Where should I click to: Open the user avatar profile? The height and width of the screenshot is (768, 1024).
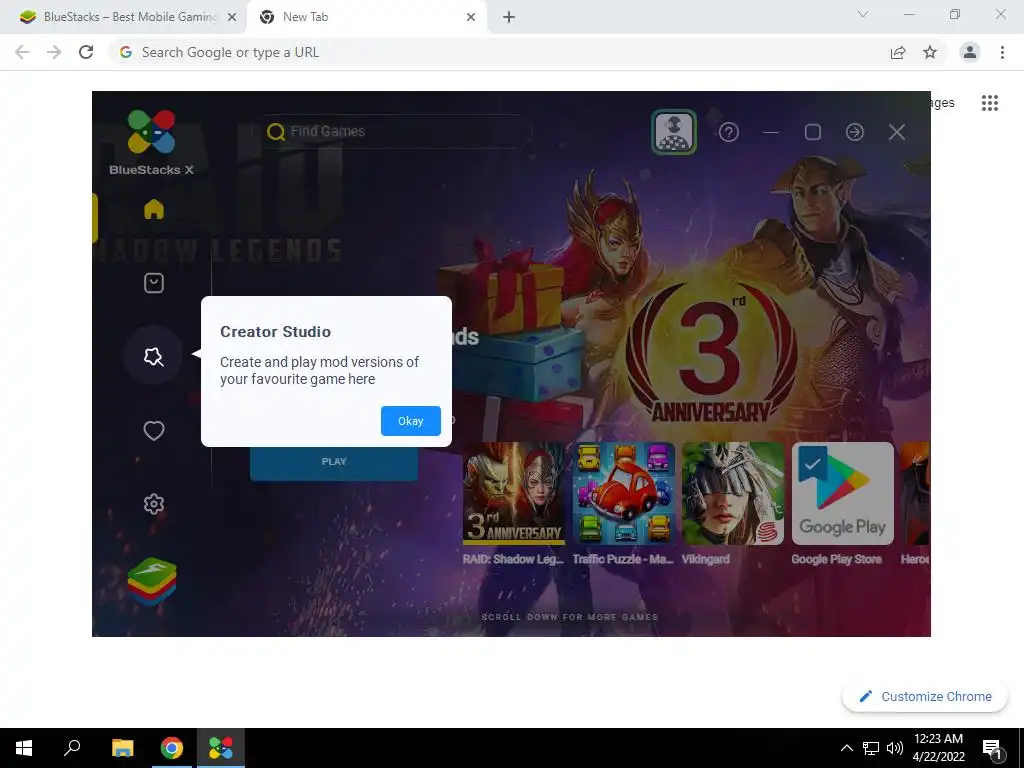tap(674, 132)
